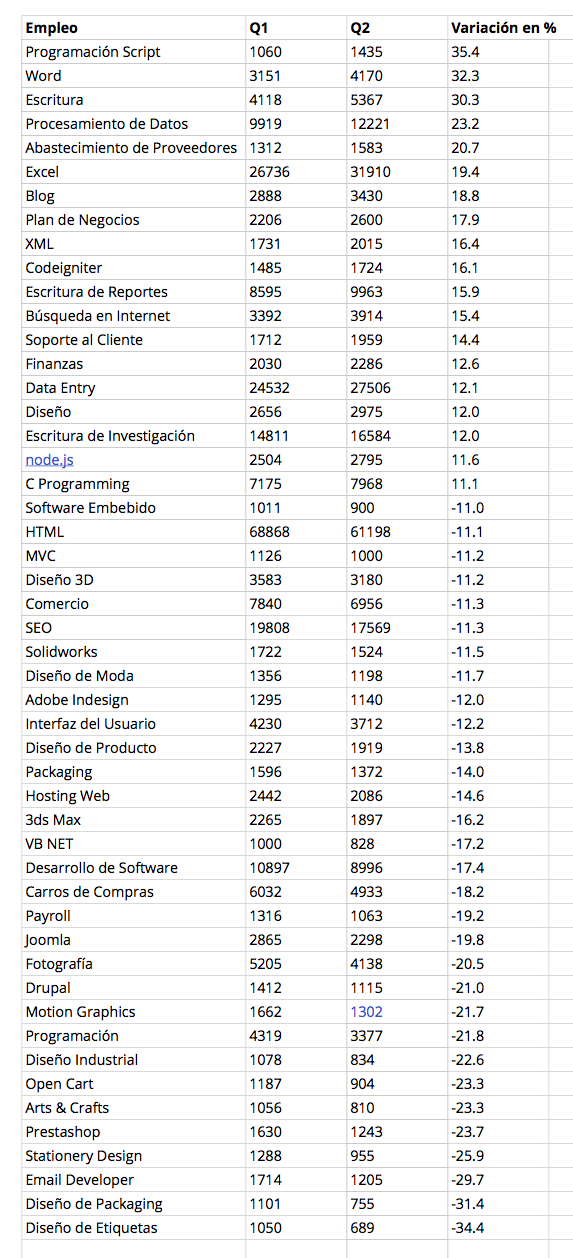Image resolution: width=573 pixels, height=1258 pixels.
Task: Click the 35.4 variation cell
Action: tap(498, 52)
